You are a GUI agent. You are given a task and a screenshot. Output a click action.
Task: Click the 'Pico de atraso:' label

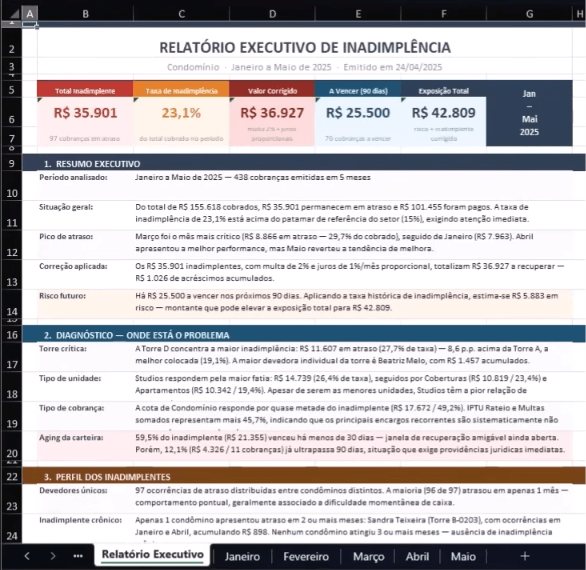pyautogui.click(x=66, y=236)
